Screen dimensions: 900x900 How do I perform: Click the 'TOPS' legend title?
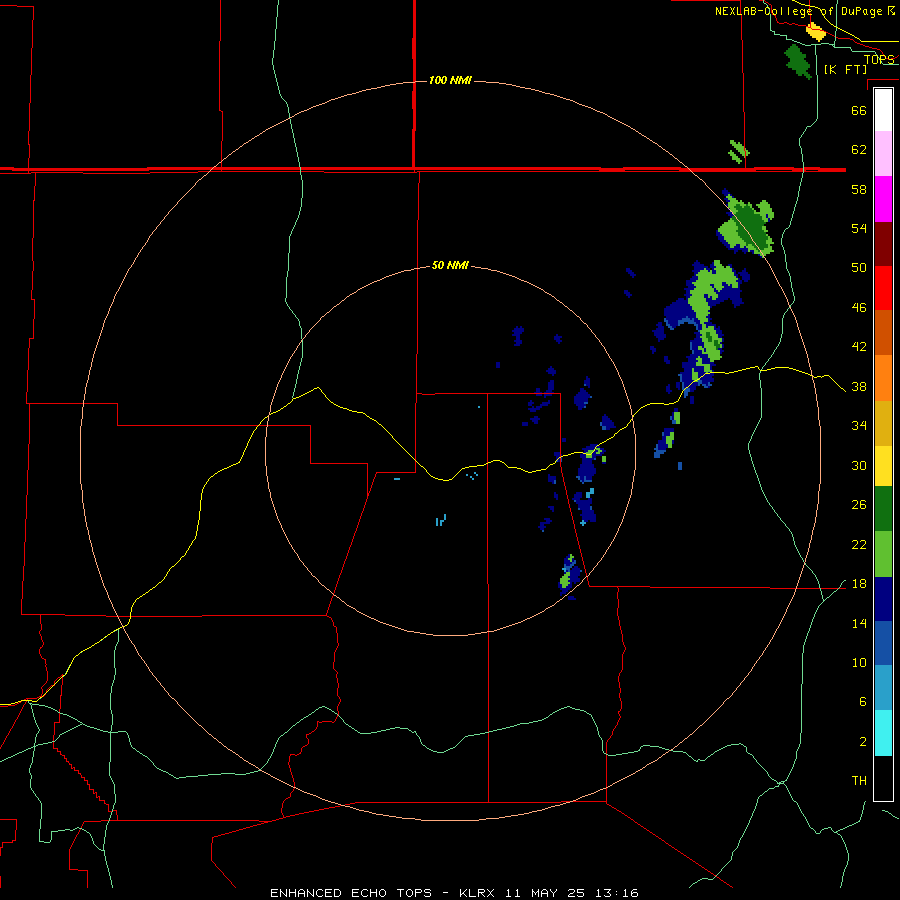pos(879,59)
